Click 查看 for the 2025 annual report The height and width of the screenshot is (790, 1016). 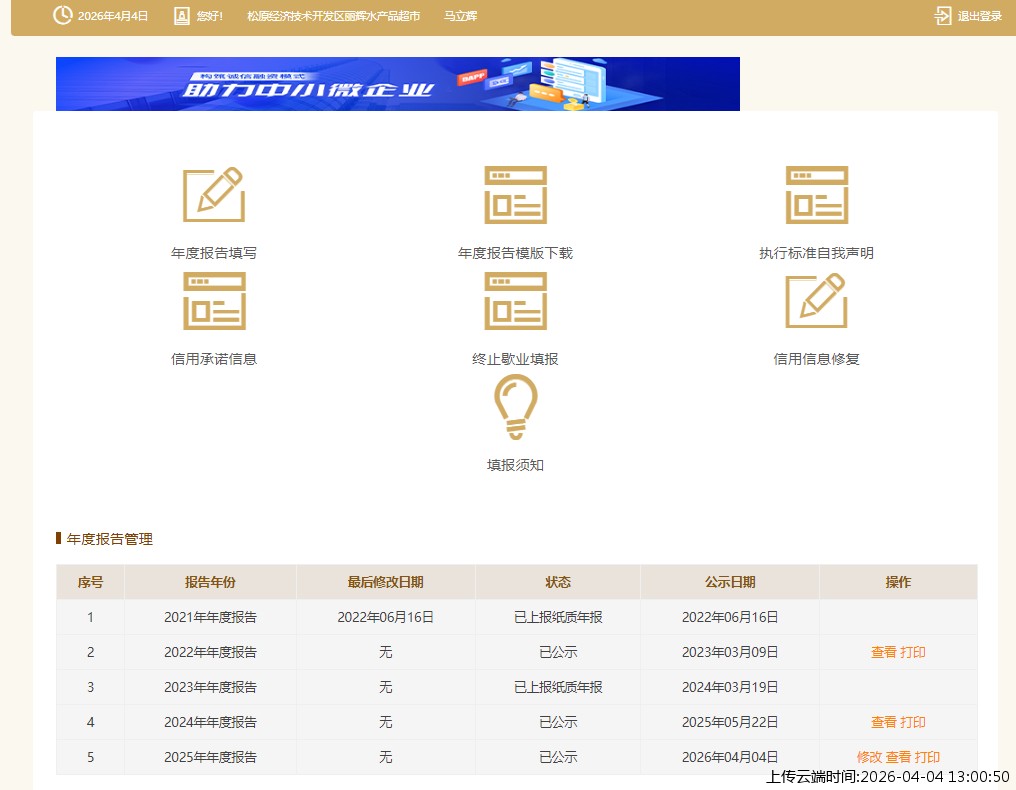pos(898,757)
